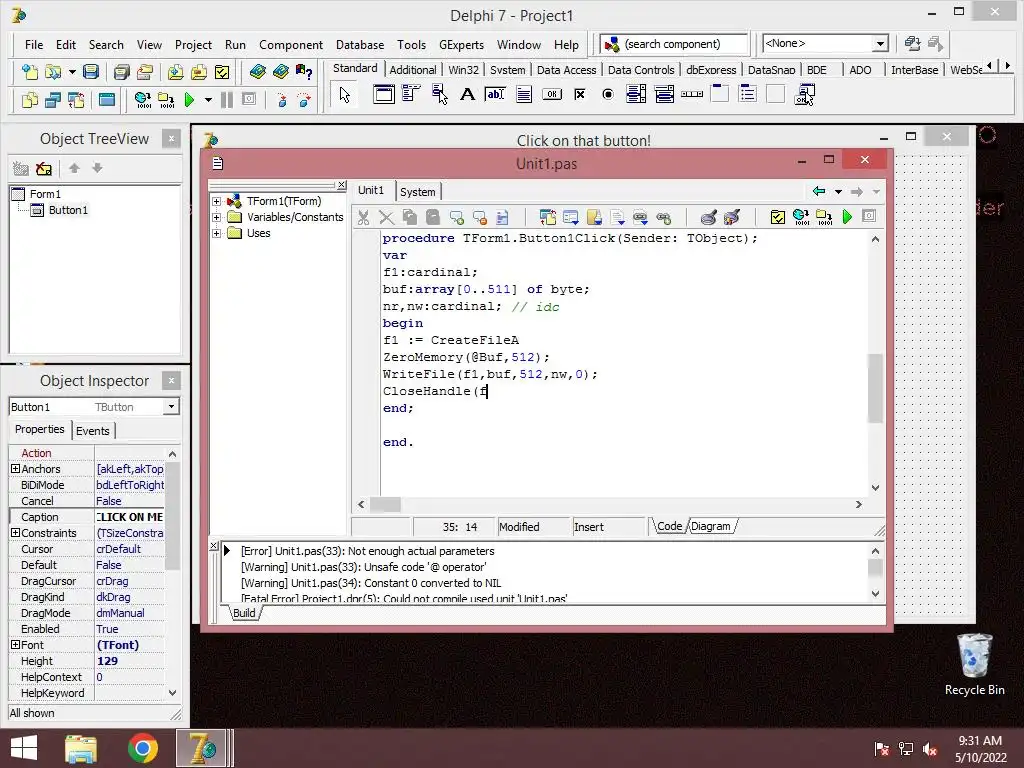The width and height of the screenshot is (1024, 768).
Task: Click the Help Contents question mark icon
Action: click(x=304, y=72)
